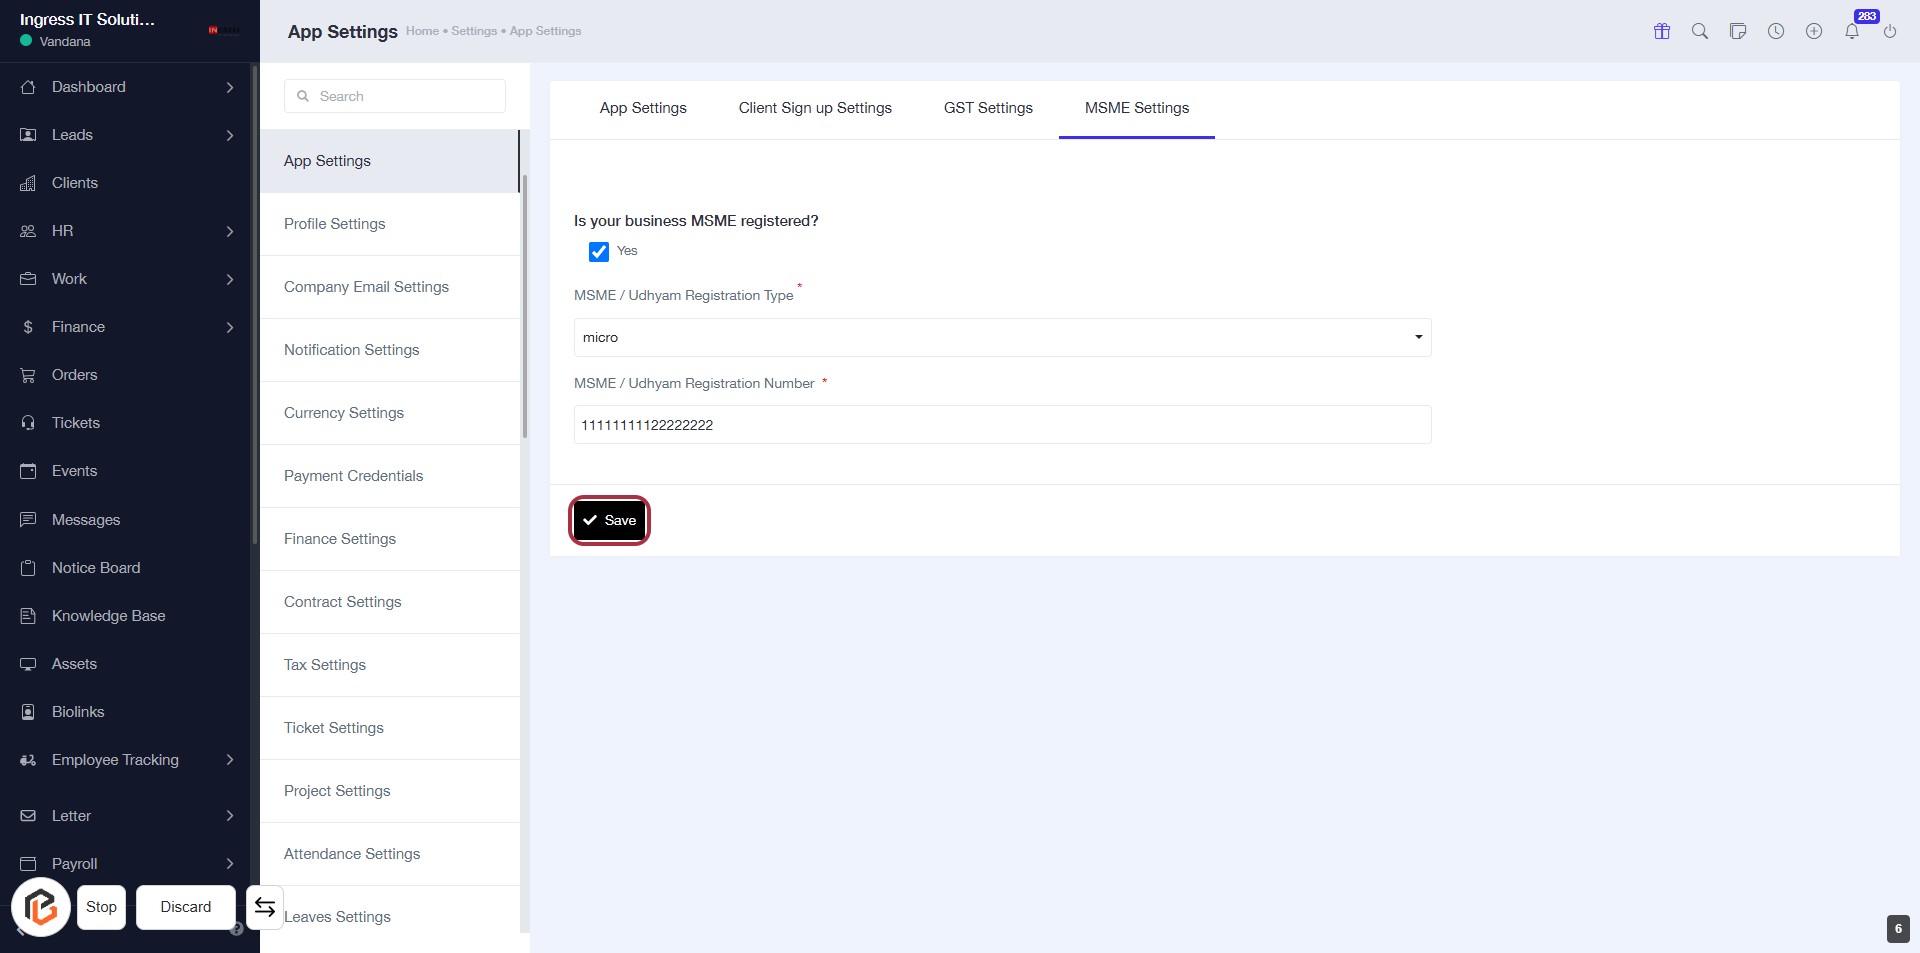This screenshot has width=1920, height=953.
Task: Uncheck the MSME registered Yes checkbox
Action: point(599,252)
